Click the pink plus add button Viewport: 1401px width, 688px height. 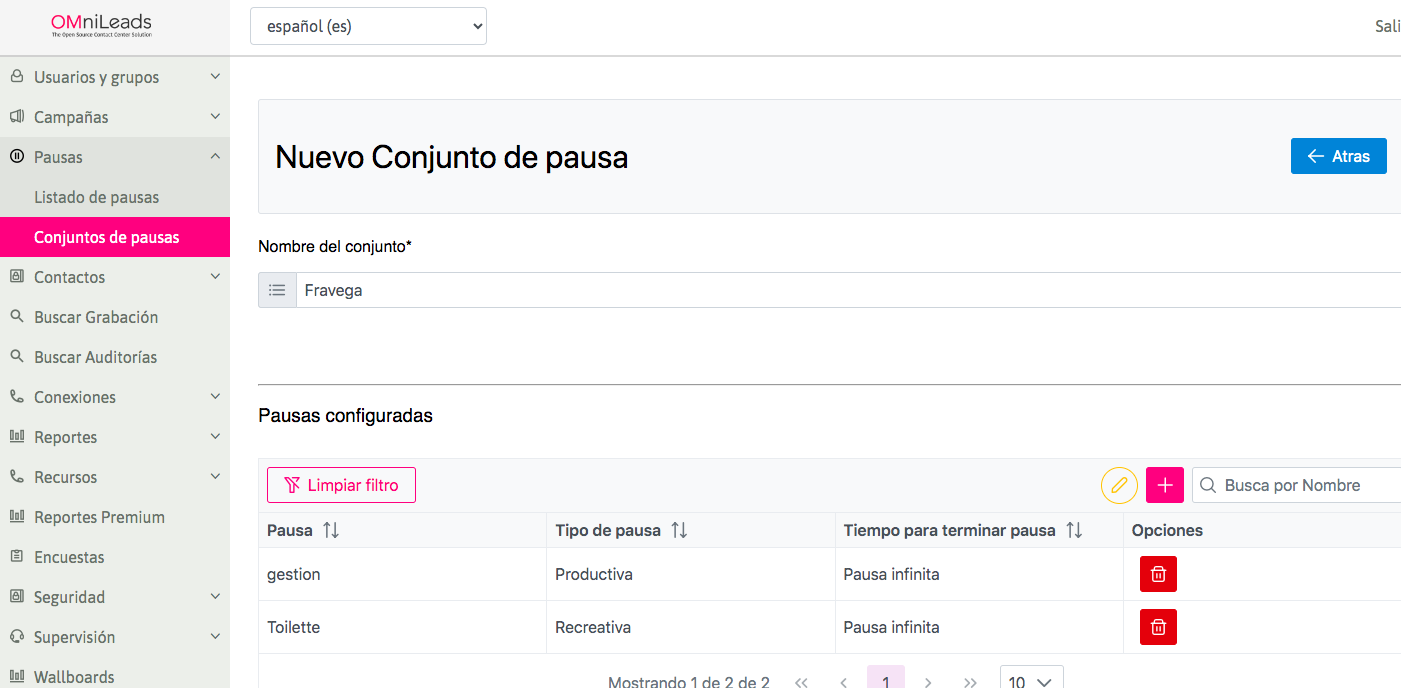1164,485
